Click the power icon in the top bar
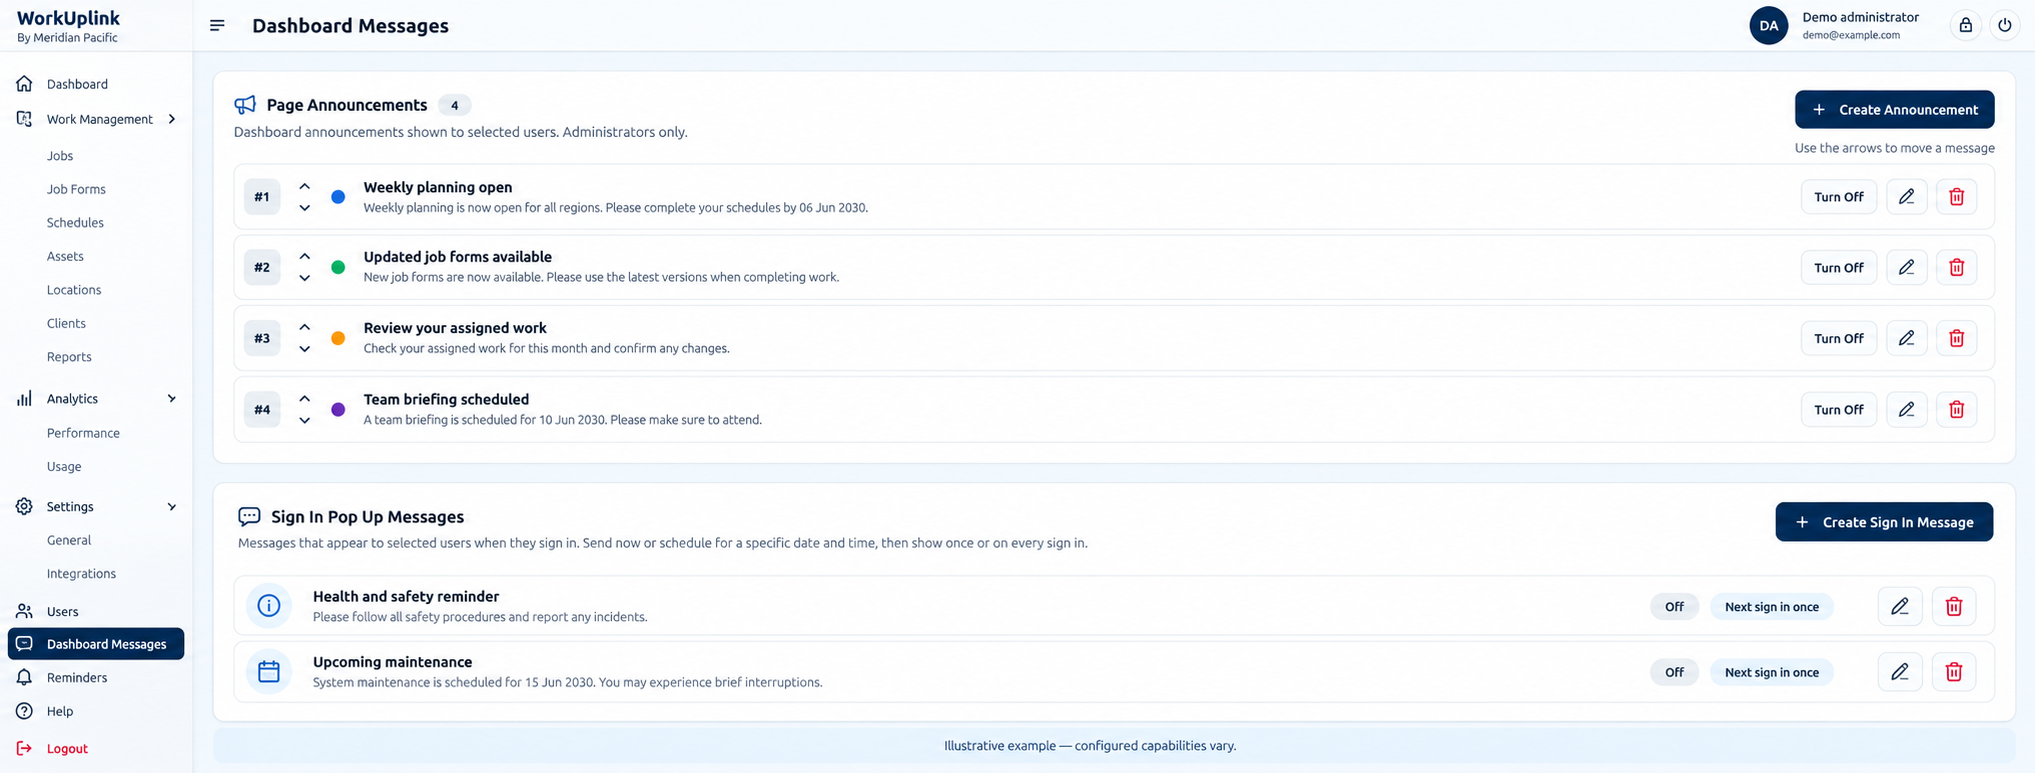Screen dimensions: 2035x773 2005,26
